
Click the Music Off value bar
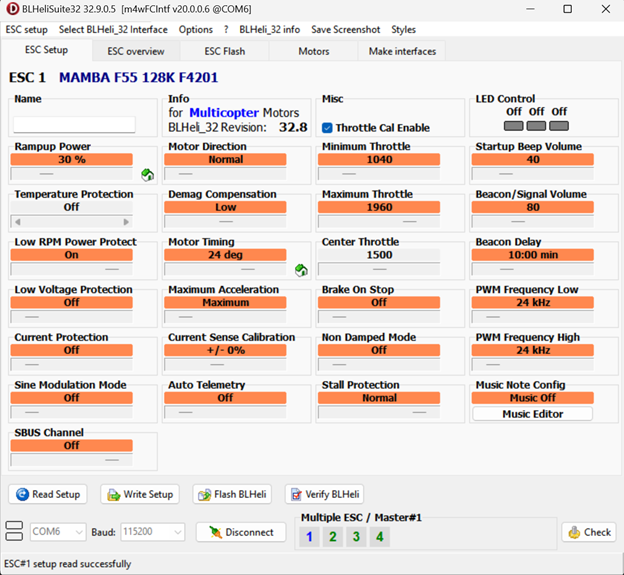click(532, 398)
